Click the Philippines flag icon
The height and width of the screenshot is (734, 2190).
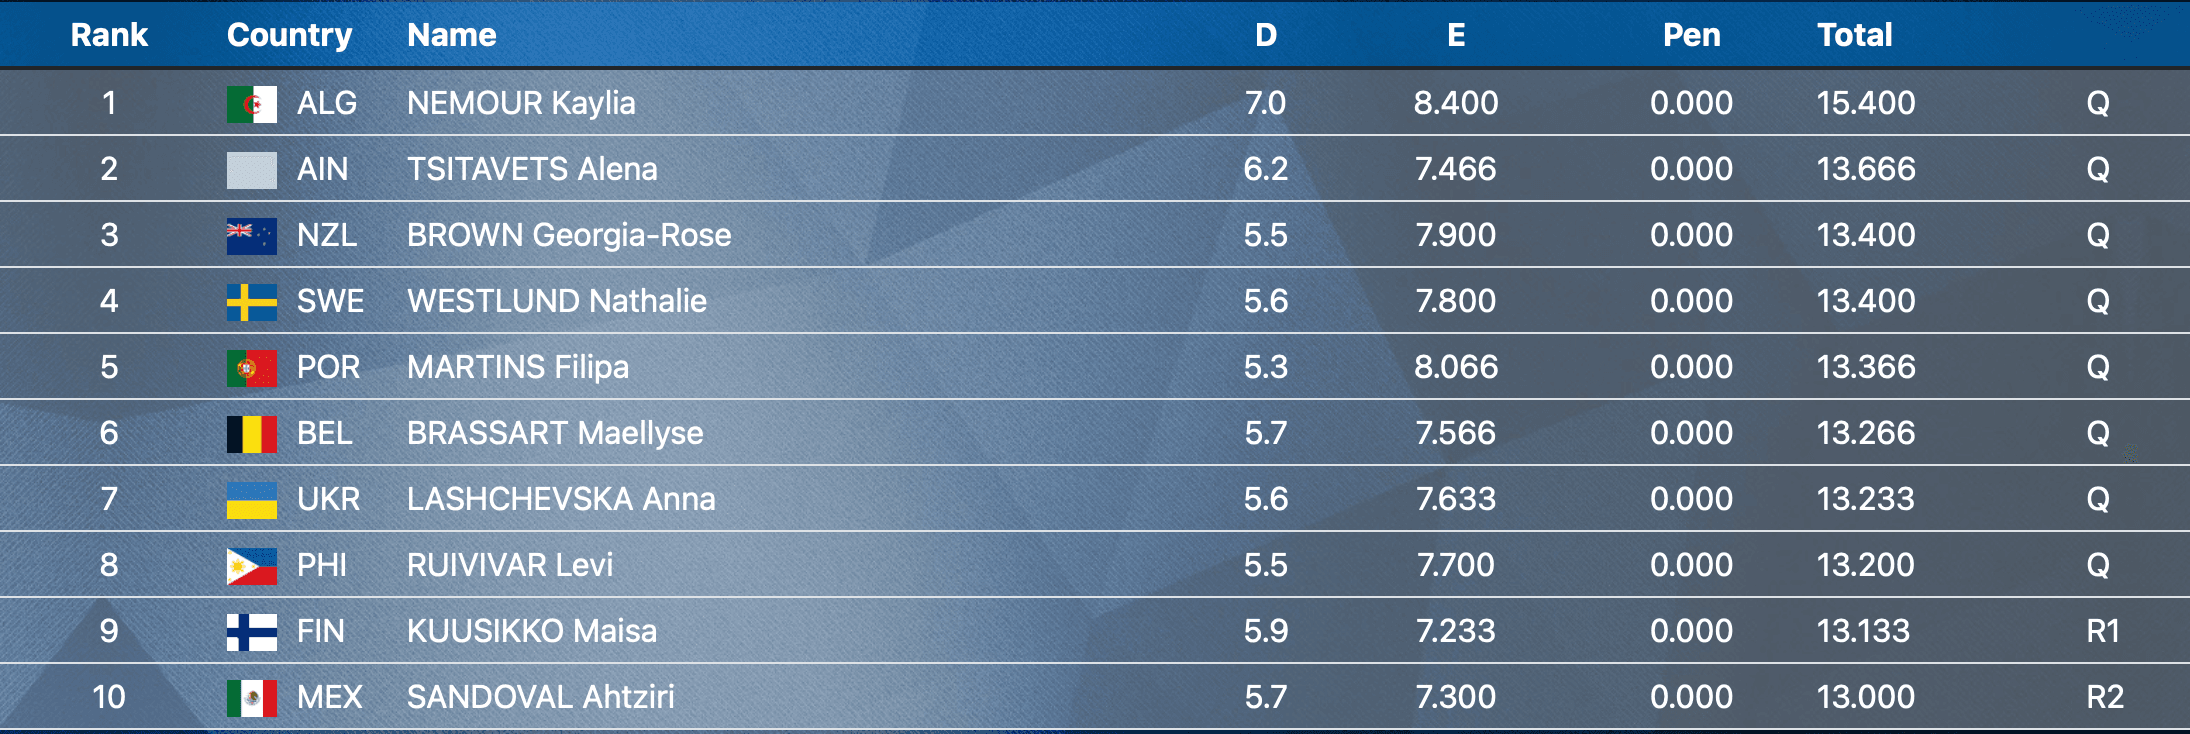tap(251, 566)
